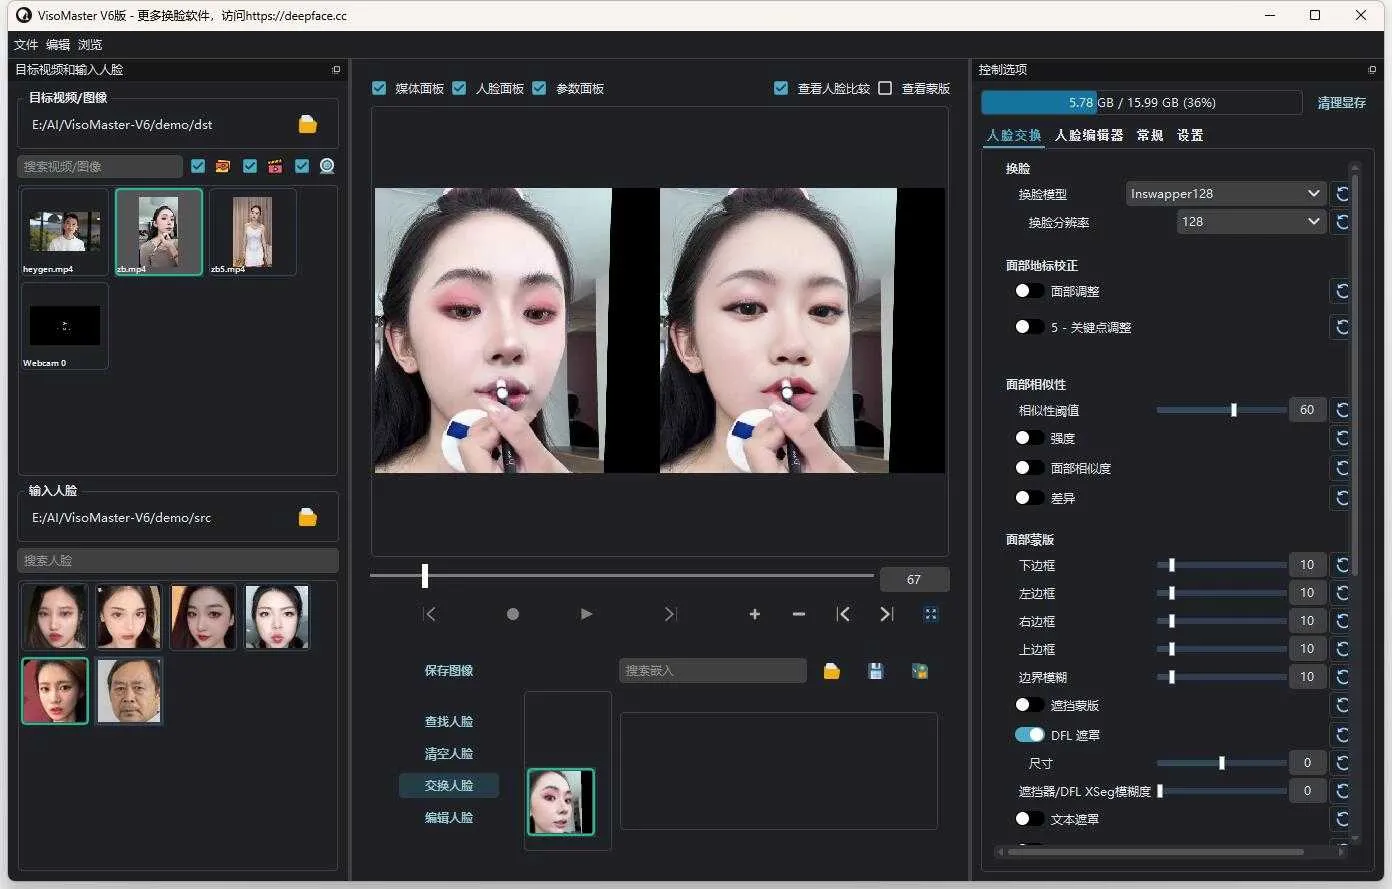Uncheck the 参数面板 checkbox
Viewport: 1392px width, 889px height.
[x=539, y=88]
